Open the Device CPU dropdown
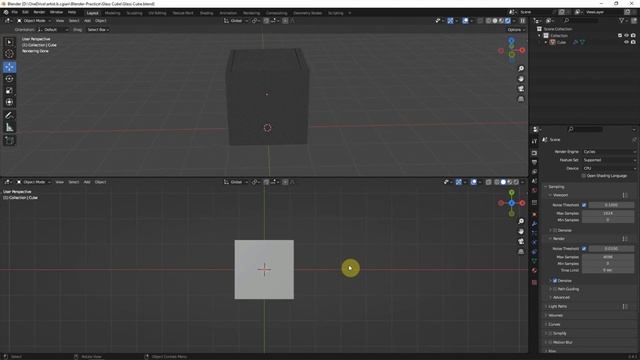Image resolution: width=640 pixels, height=360 pixels. point(609,168)
